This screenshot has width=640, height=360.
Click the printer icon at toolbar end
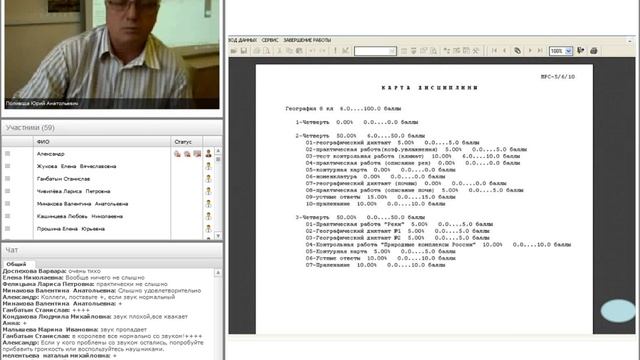[x=594, y=51]
